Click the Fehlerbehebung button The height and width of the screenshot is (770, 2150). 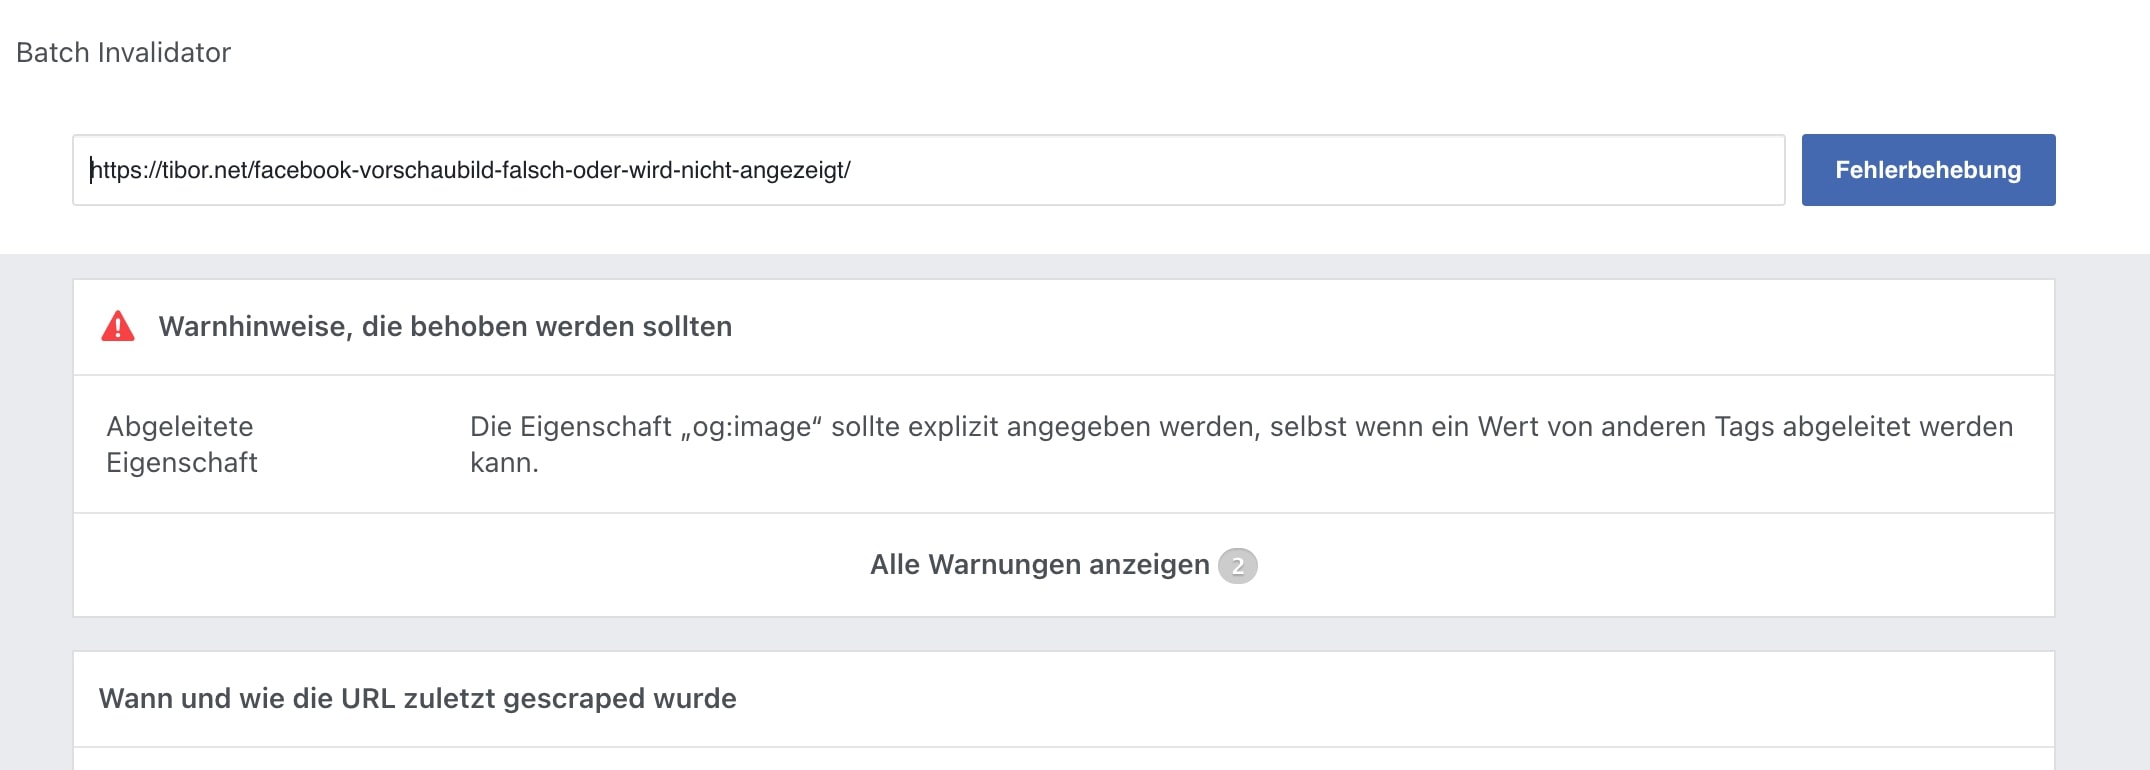1928,170
